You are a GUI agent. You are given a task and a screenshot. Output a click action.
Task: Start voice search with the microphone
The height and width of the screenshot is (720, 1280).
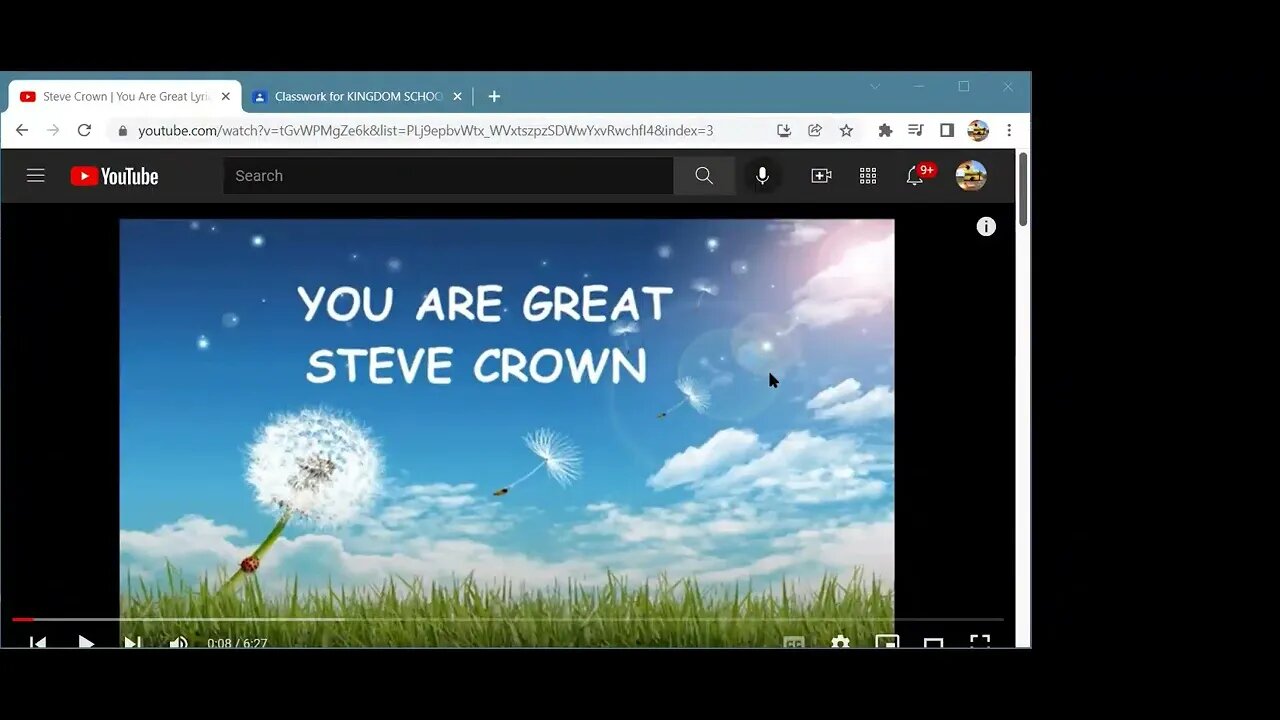(x=762, y=176)
